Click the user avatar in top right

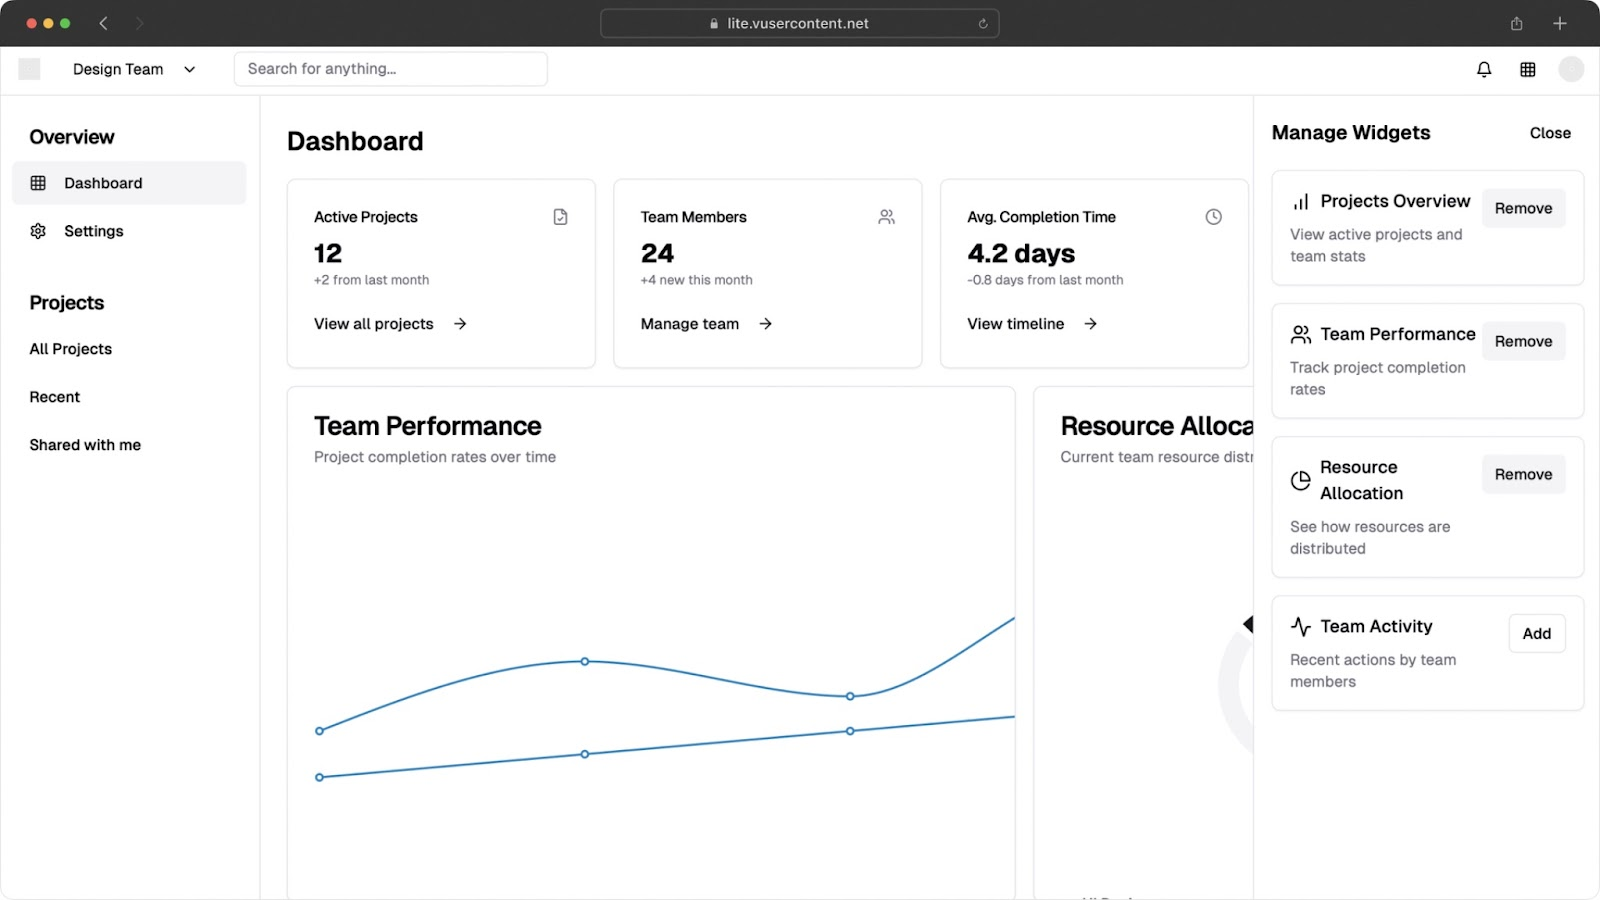1571,69
